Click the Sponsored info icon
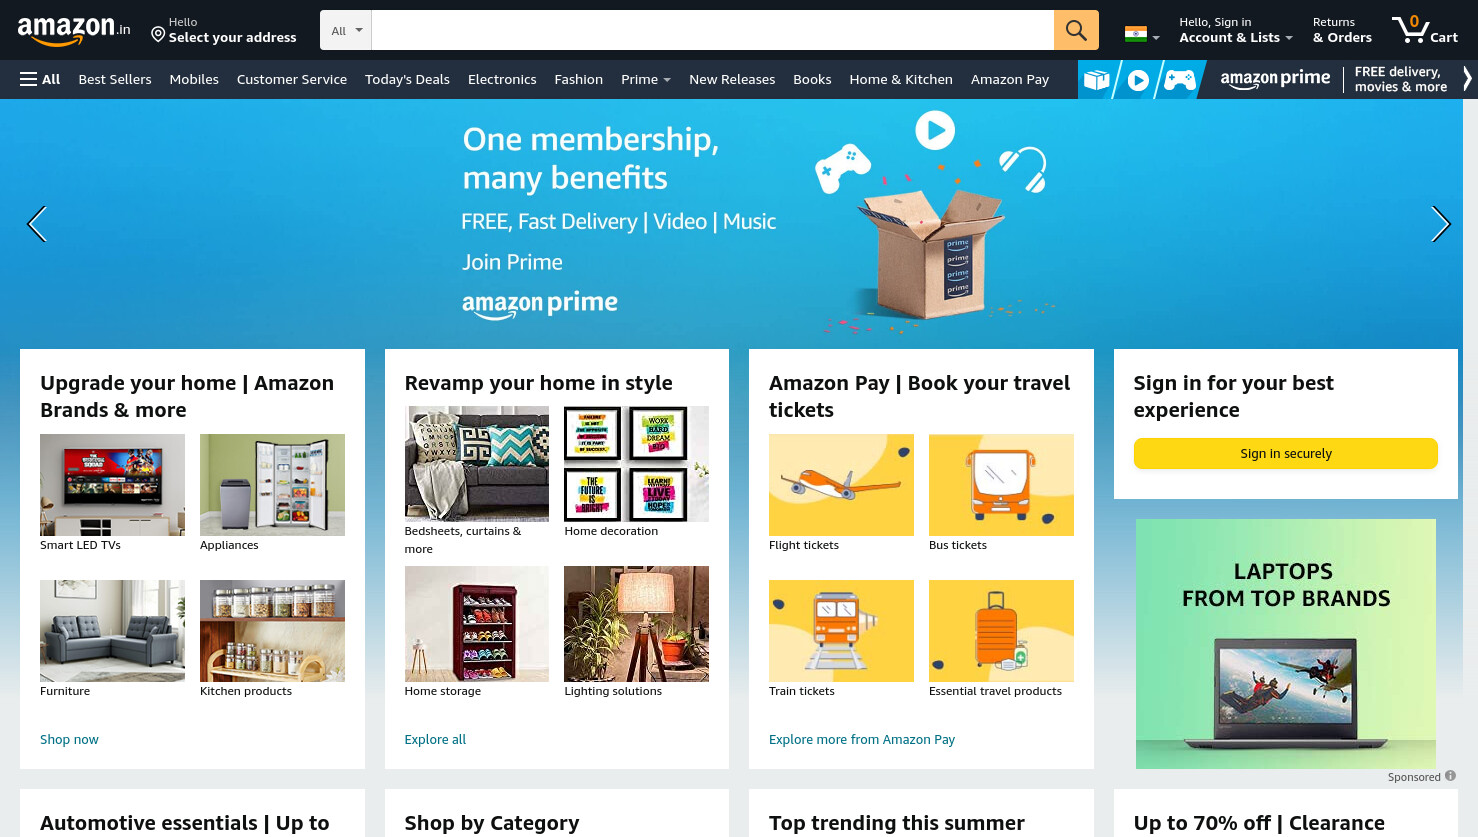This screenshot has width=1478, height=837. pos(1450,776)
